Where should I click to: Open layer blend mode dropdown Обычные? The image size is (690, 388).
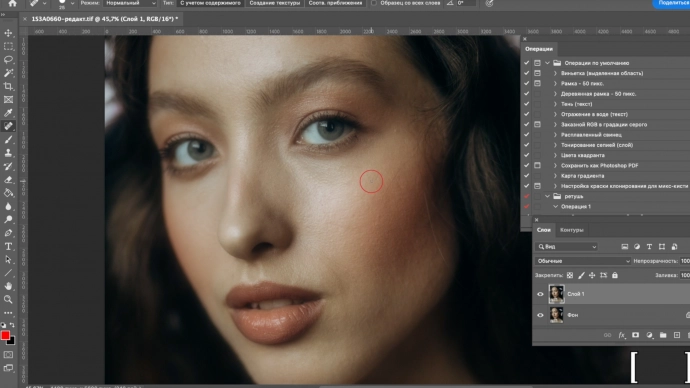click(583, 261)
